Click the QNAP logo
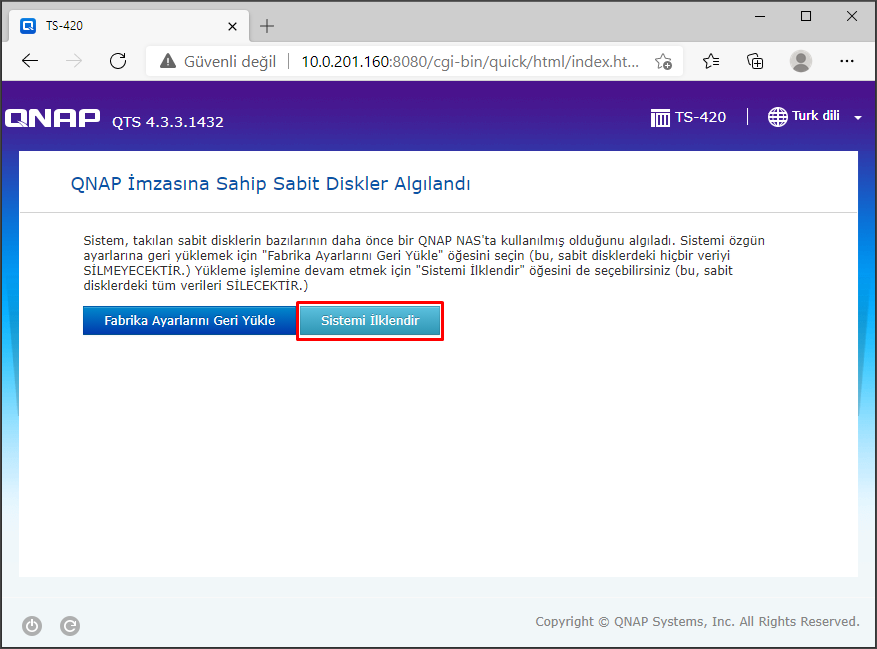The image size is (877, 649). [52, 119]
